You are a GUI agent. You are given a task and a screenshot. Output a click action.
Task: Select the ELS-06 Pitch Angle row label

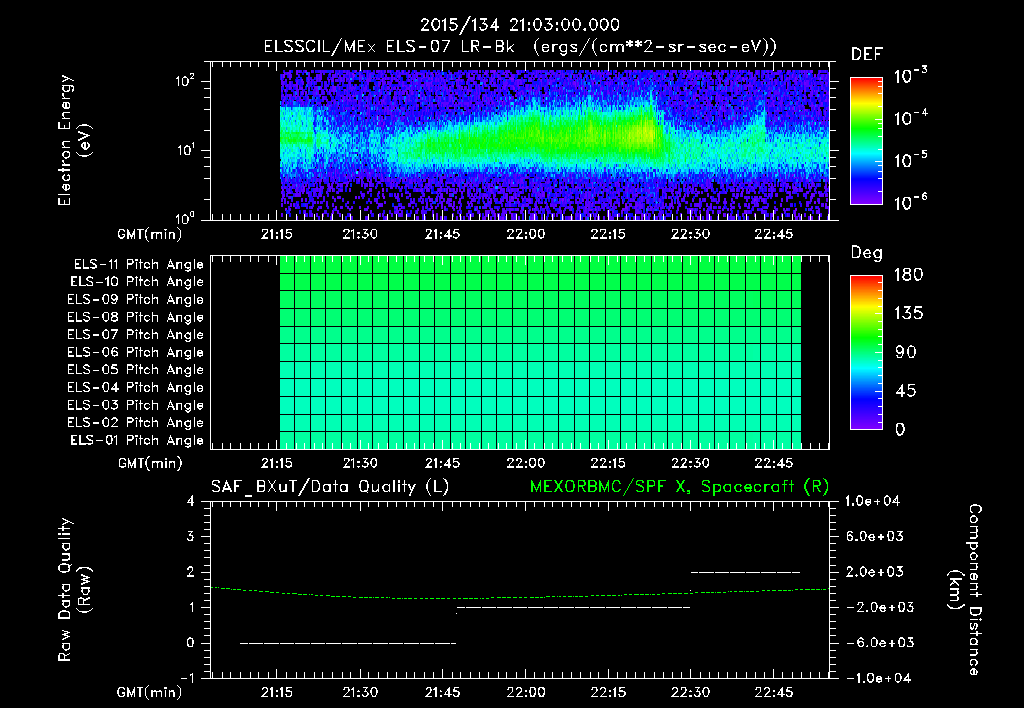[x=135, y=353]
